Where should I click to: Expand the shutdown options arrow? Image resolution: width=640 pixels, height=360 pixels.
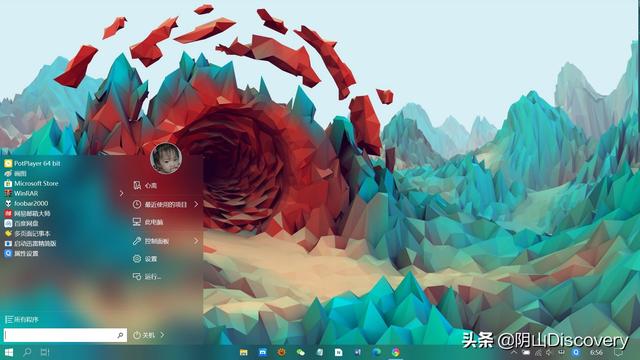coord(162,335)
